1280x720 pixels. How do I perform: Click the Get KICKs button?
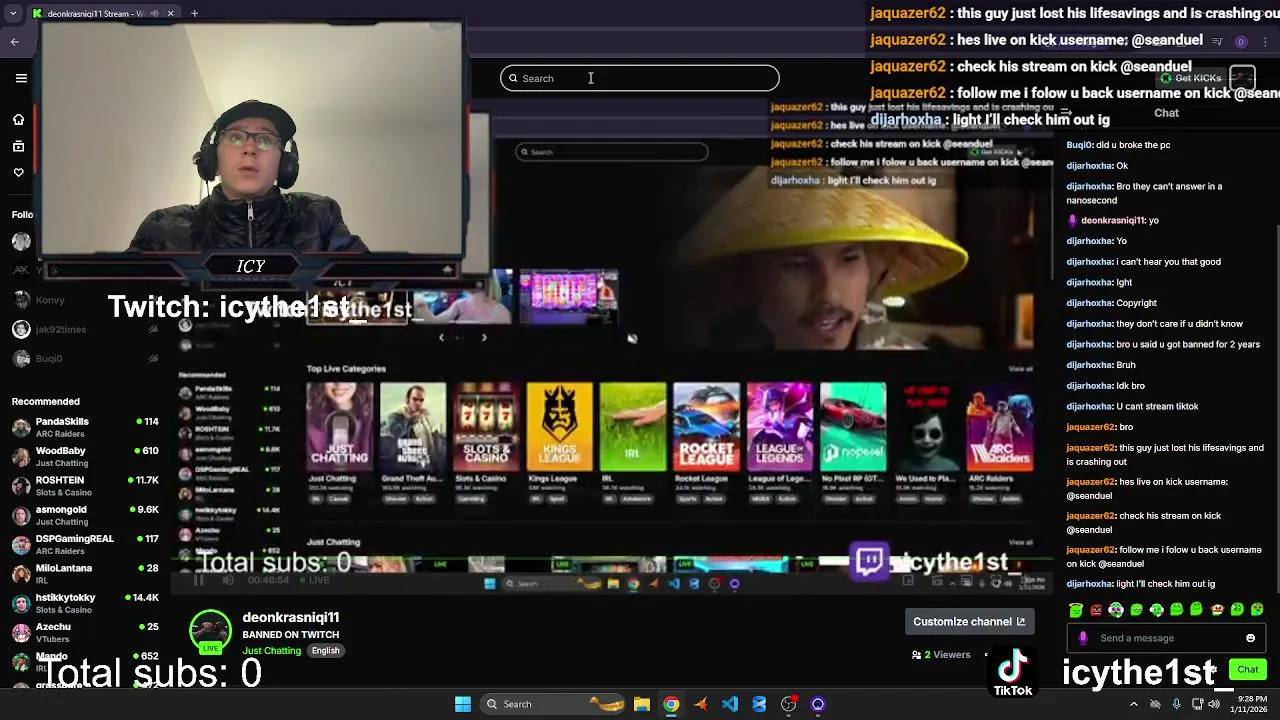tap(1190, 78)
